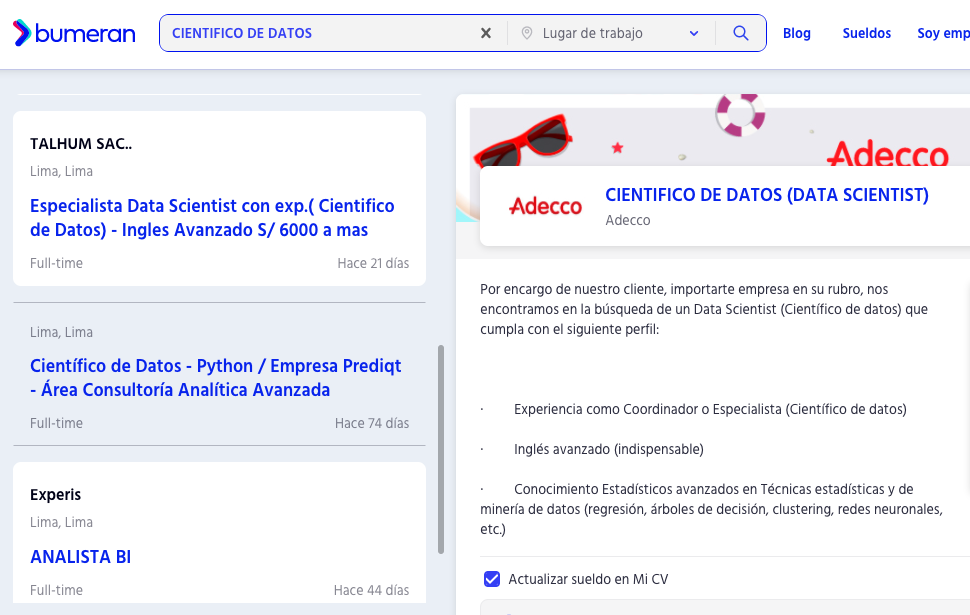Click Hace 44 días posting date
Image resolution: width=970 pixels, height=615 pixels.
tap(371, 590)
